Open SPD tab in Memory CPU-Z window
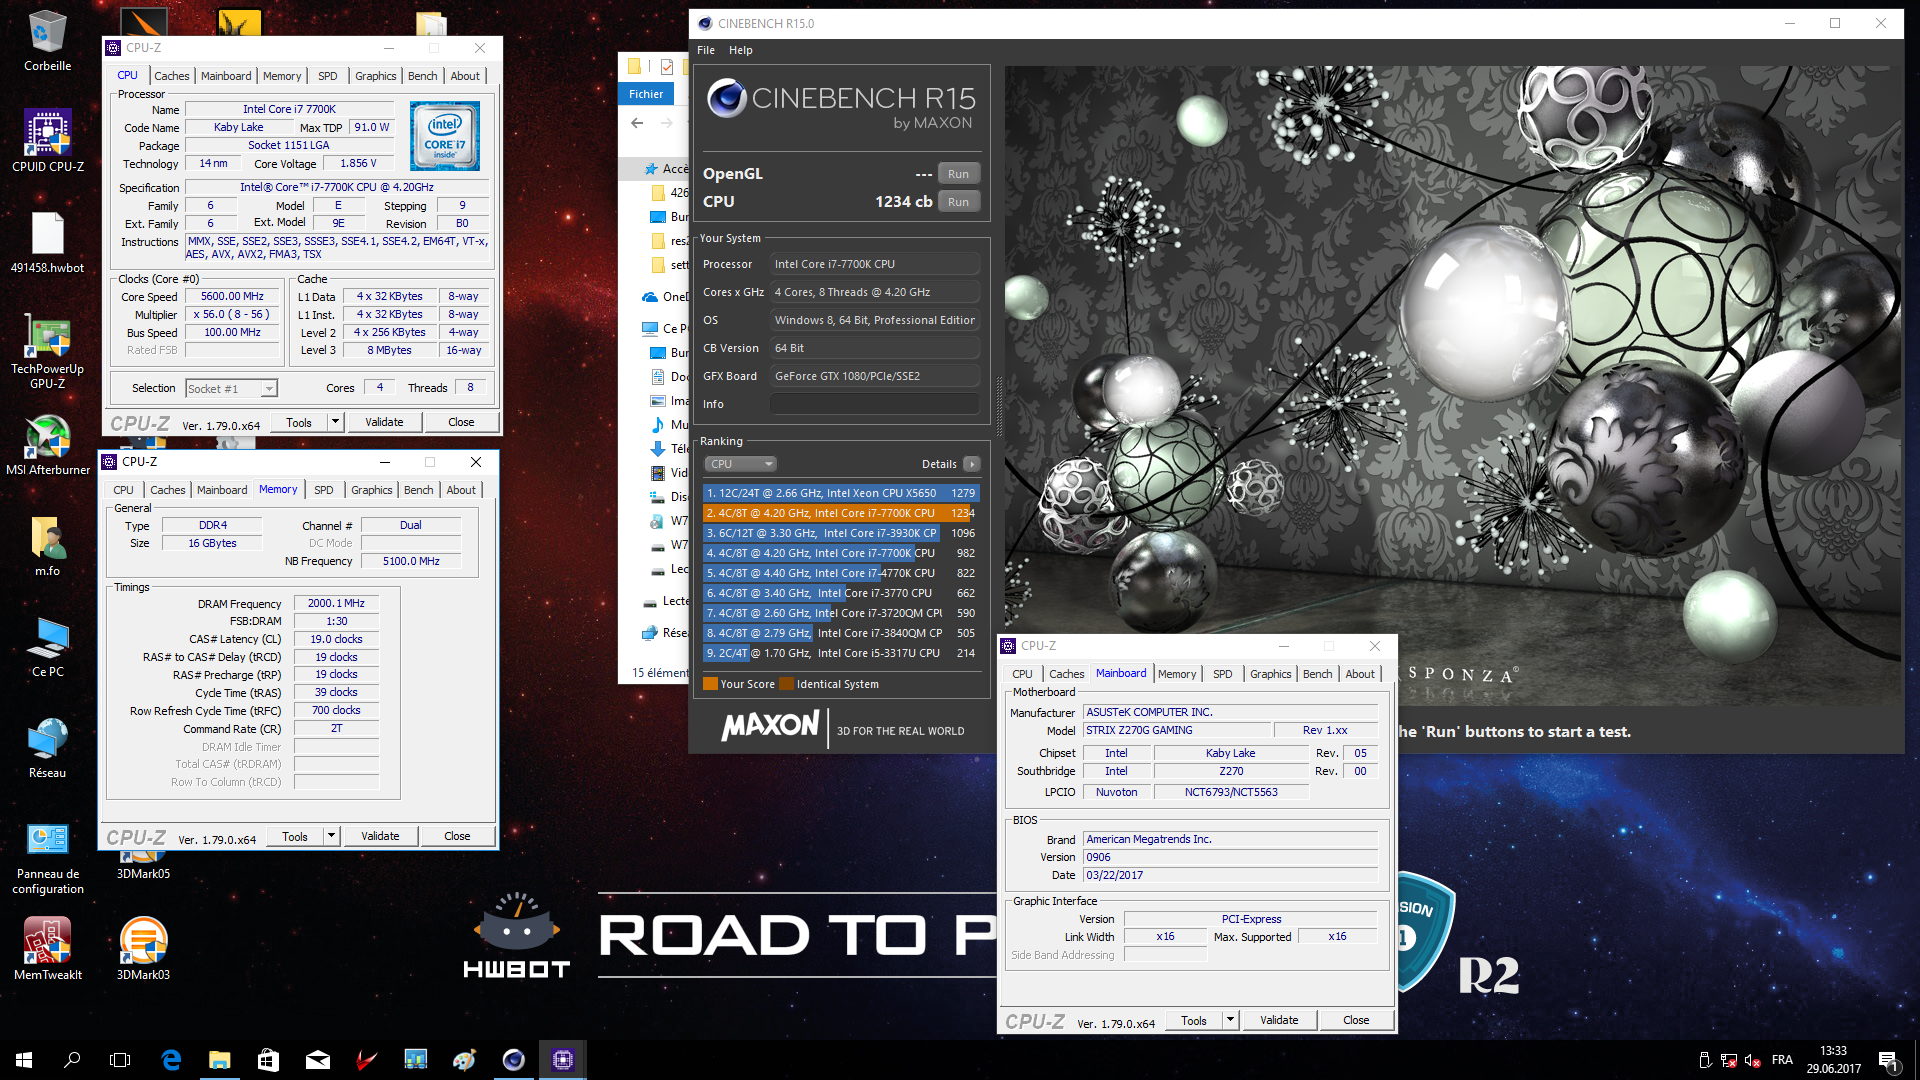The image size is (1920, 1080). [323, 490]
